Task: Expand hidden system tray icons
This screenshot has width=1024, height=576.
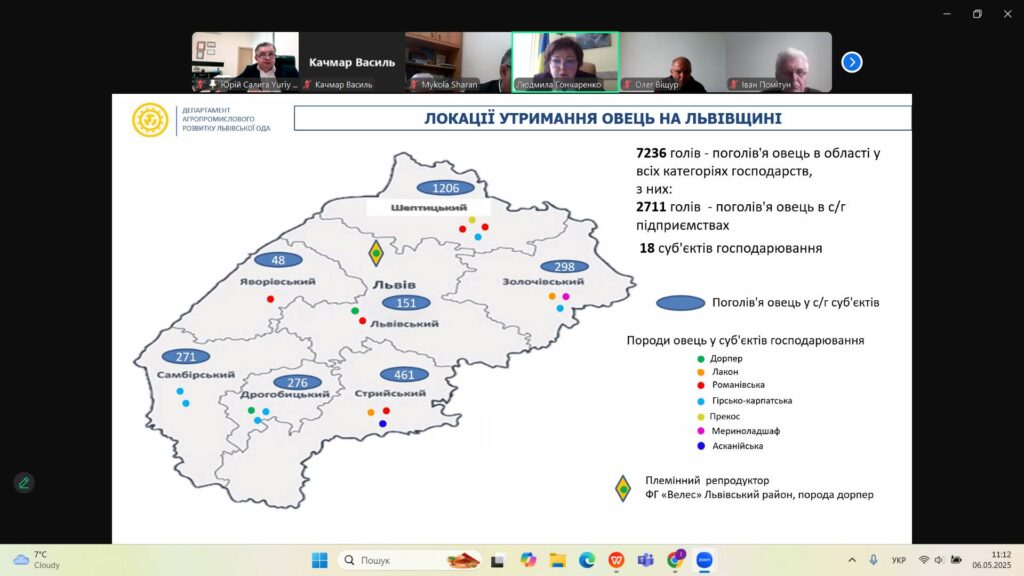Action: (852, 560)
